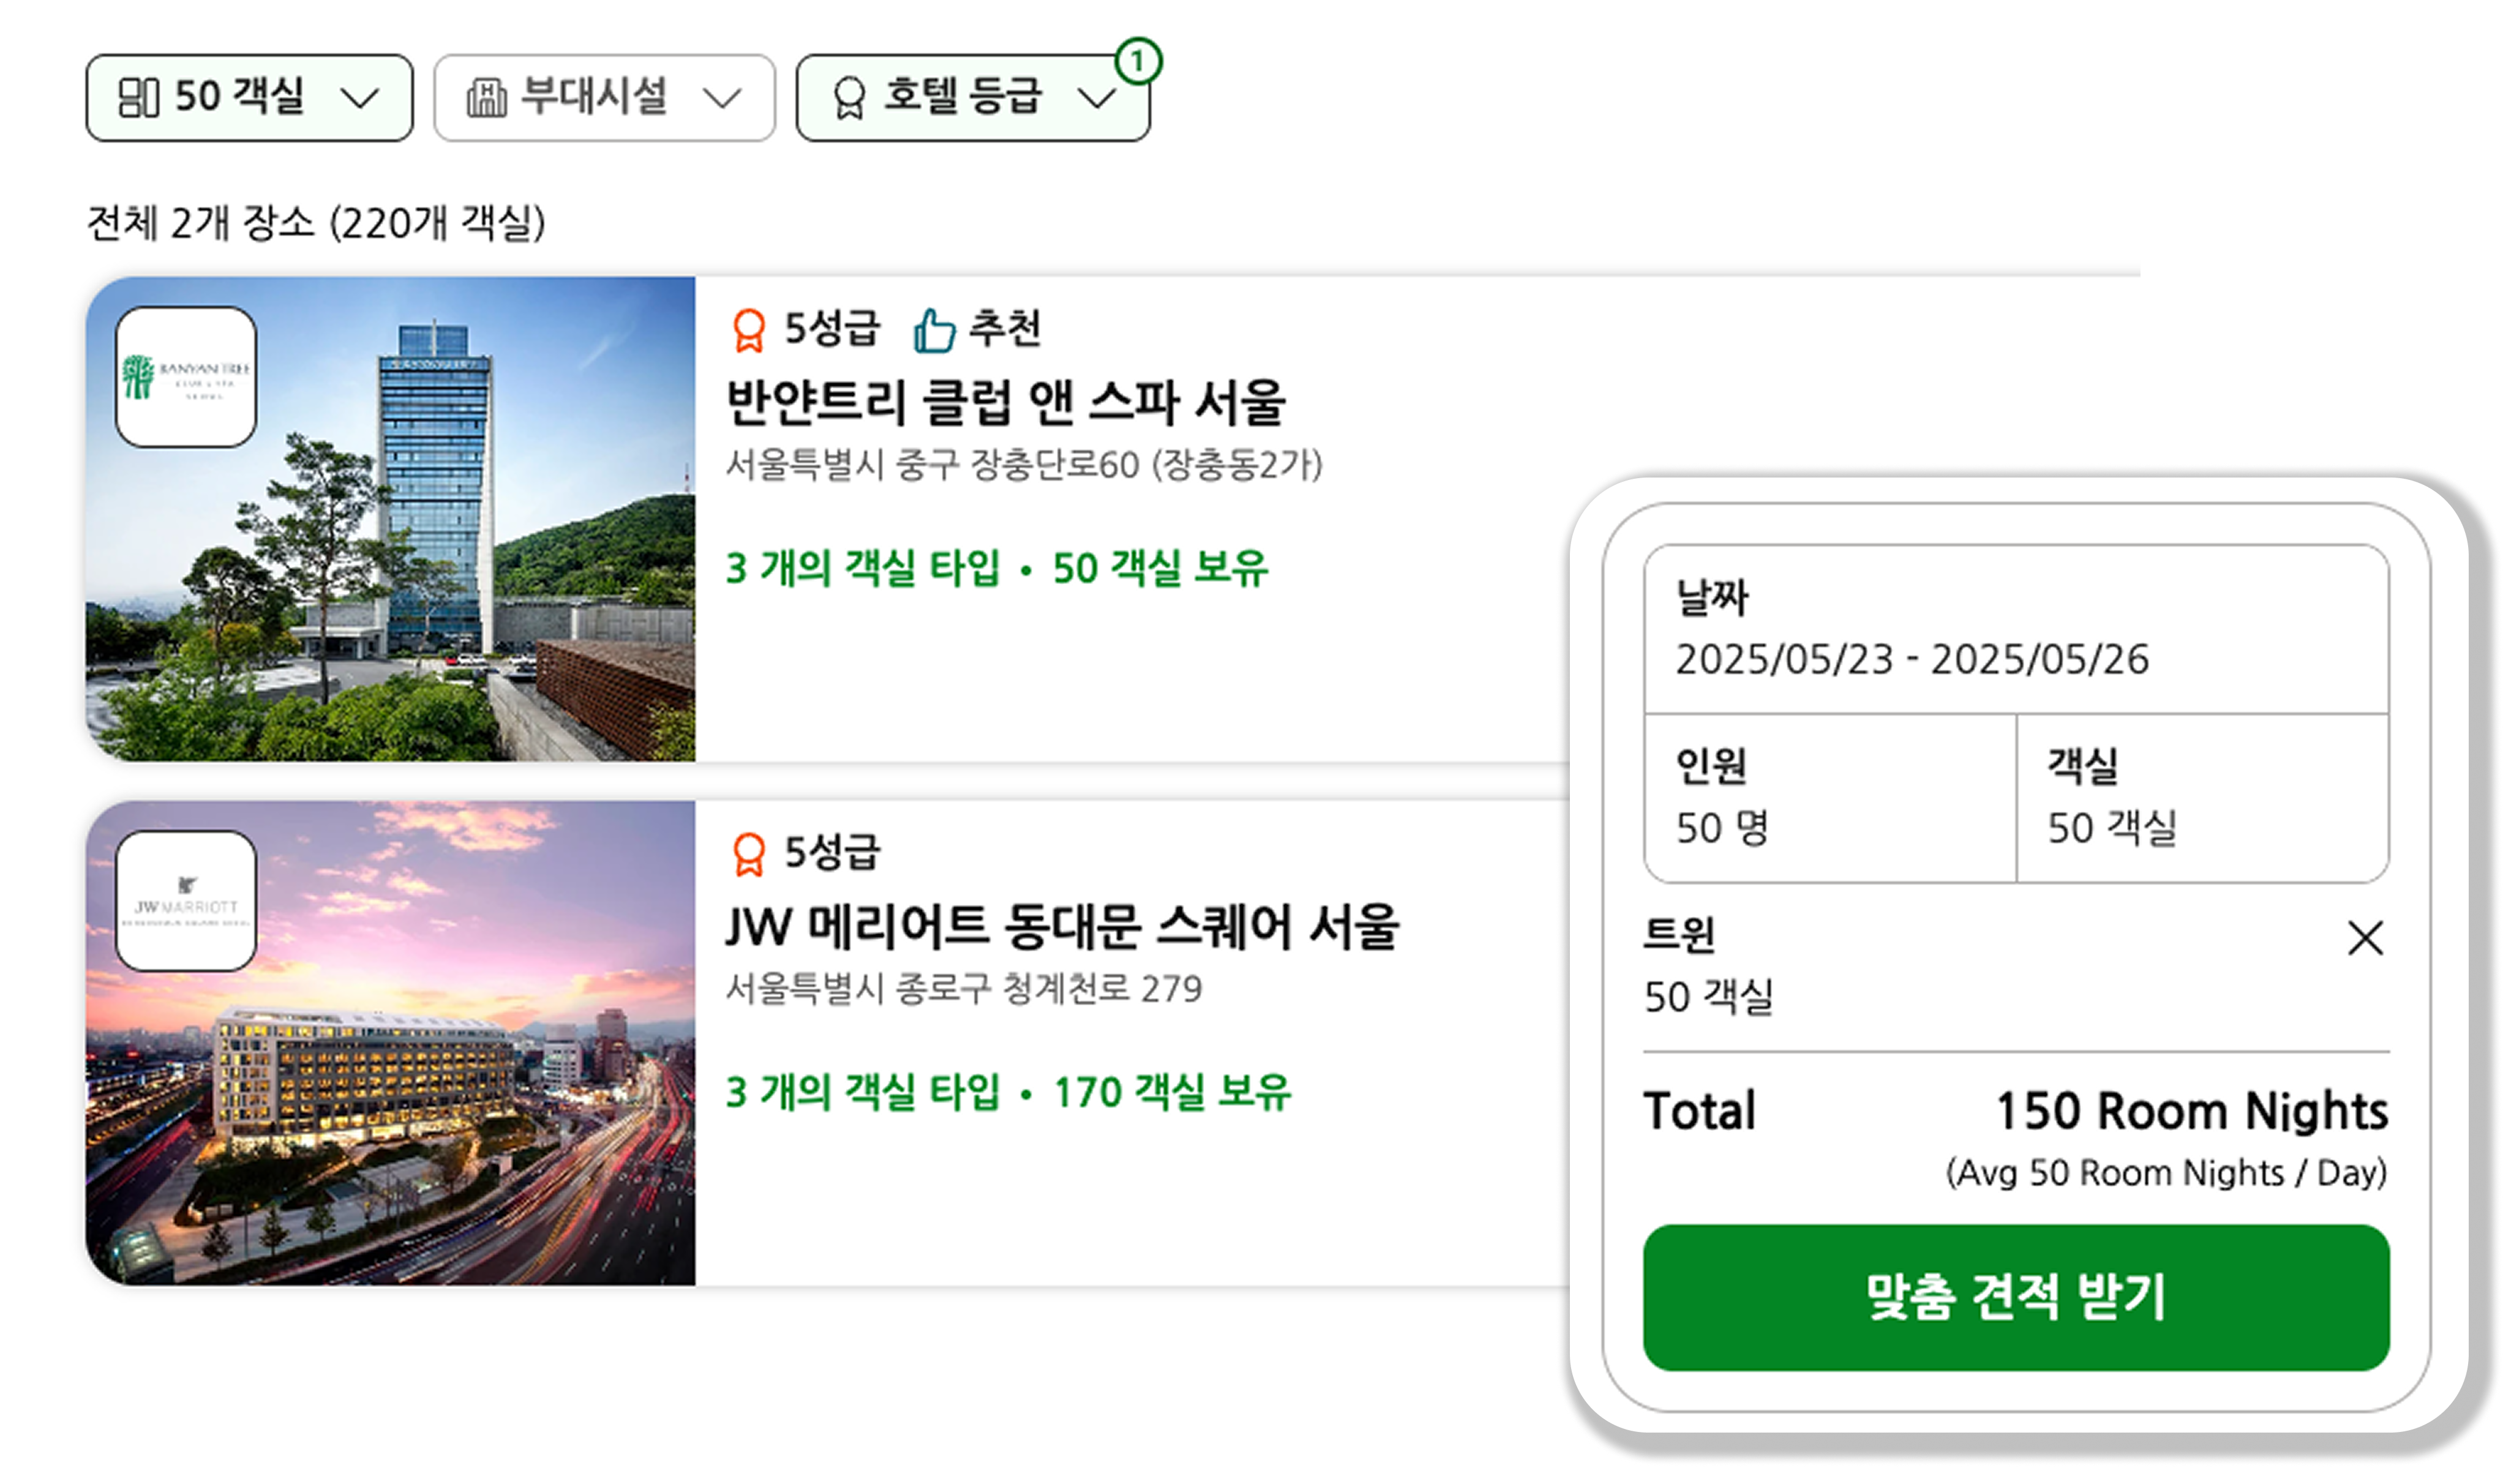The height and width of the screenshot is (1484, 2503).
Task: Click the thumbs-up 추천 icon
Action: point(934,330)
